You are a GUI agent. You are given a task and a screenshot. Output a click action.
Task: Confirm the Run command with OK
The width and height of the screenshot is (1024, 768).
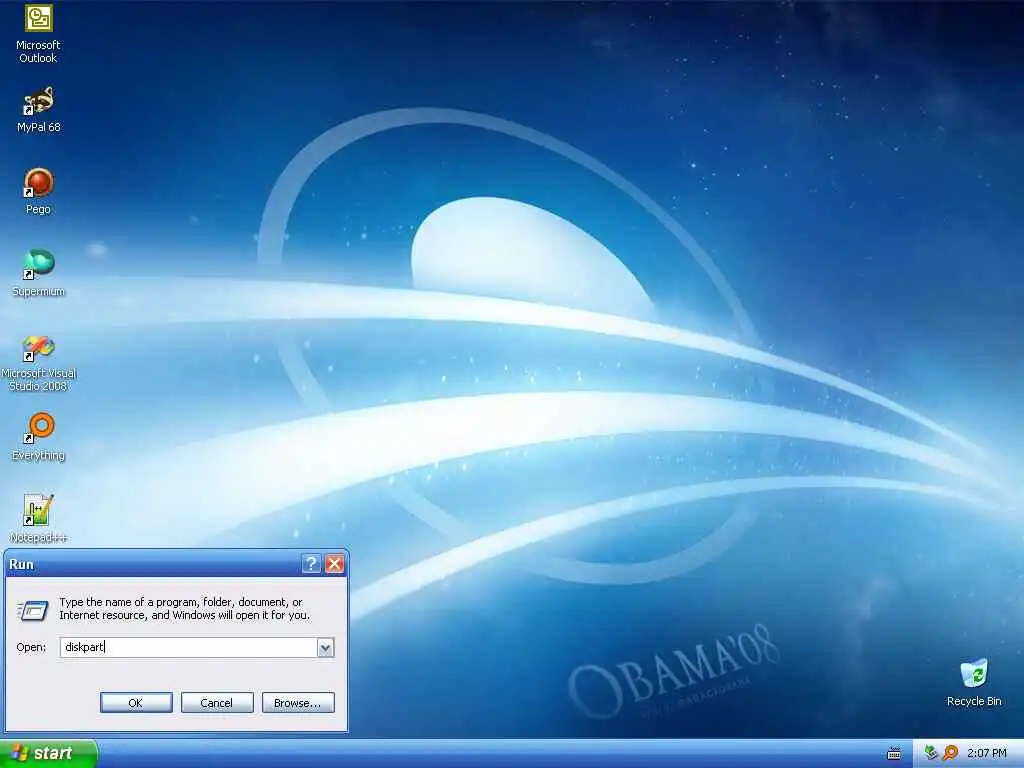(x=136, y=703)
